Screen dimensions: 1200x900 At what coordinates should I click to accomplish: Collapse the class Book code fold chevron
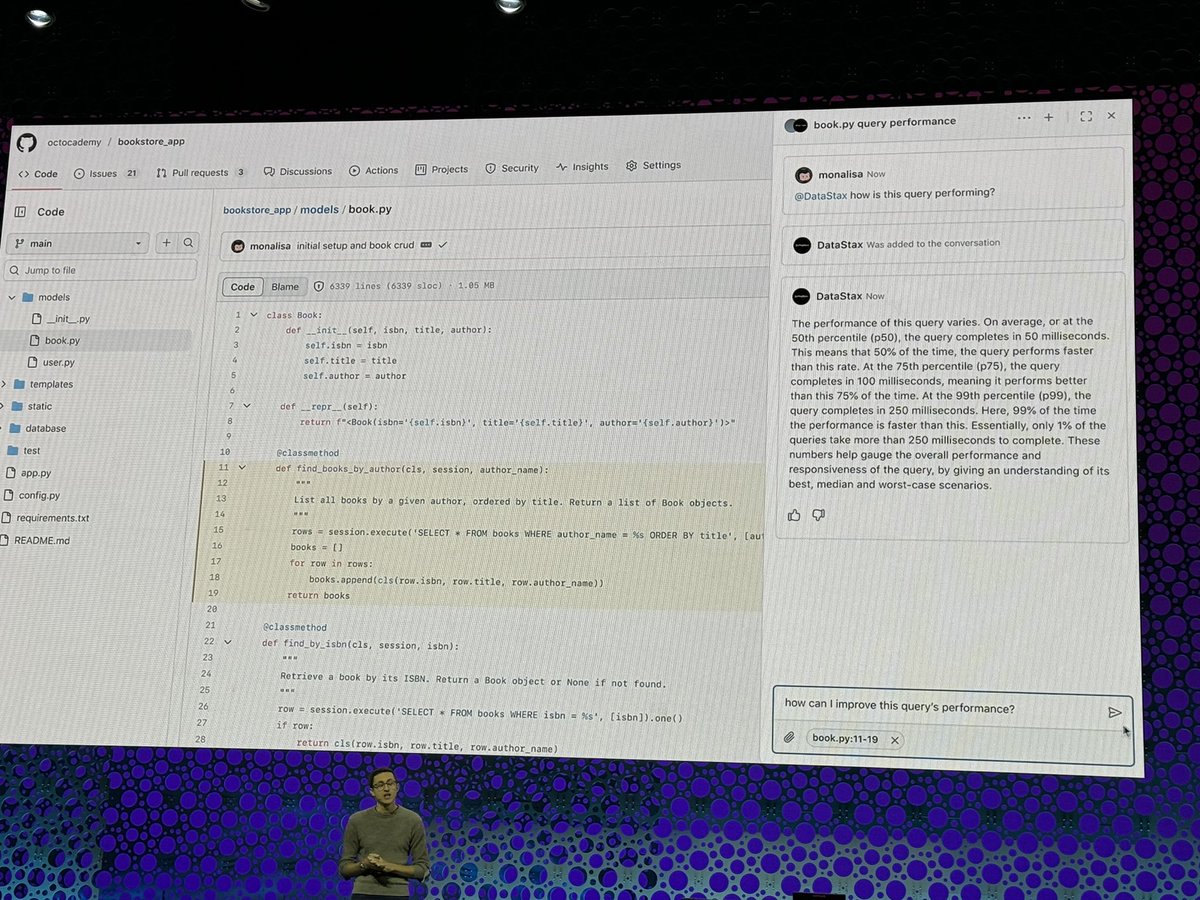(x=253, y=315)
